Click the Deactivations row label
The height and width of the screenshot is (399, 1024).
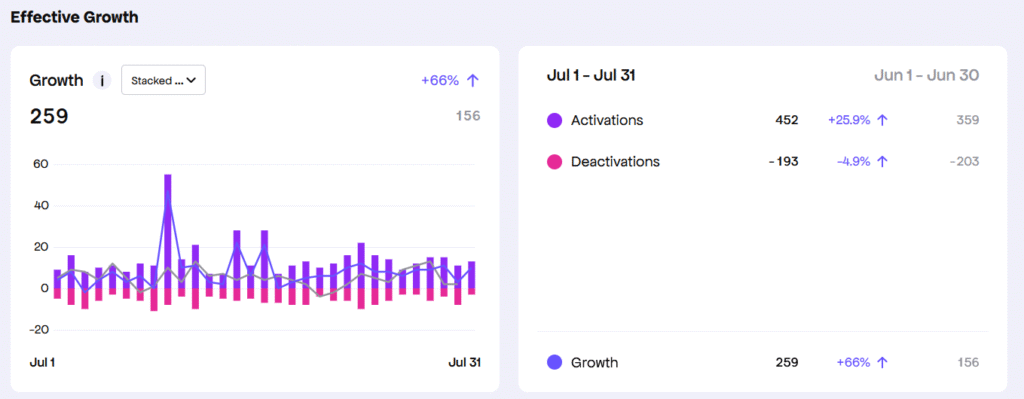click(x=615, y=161)
